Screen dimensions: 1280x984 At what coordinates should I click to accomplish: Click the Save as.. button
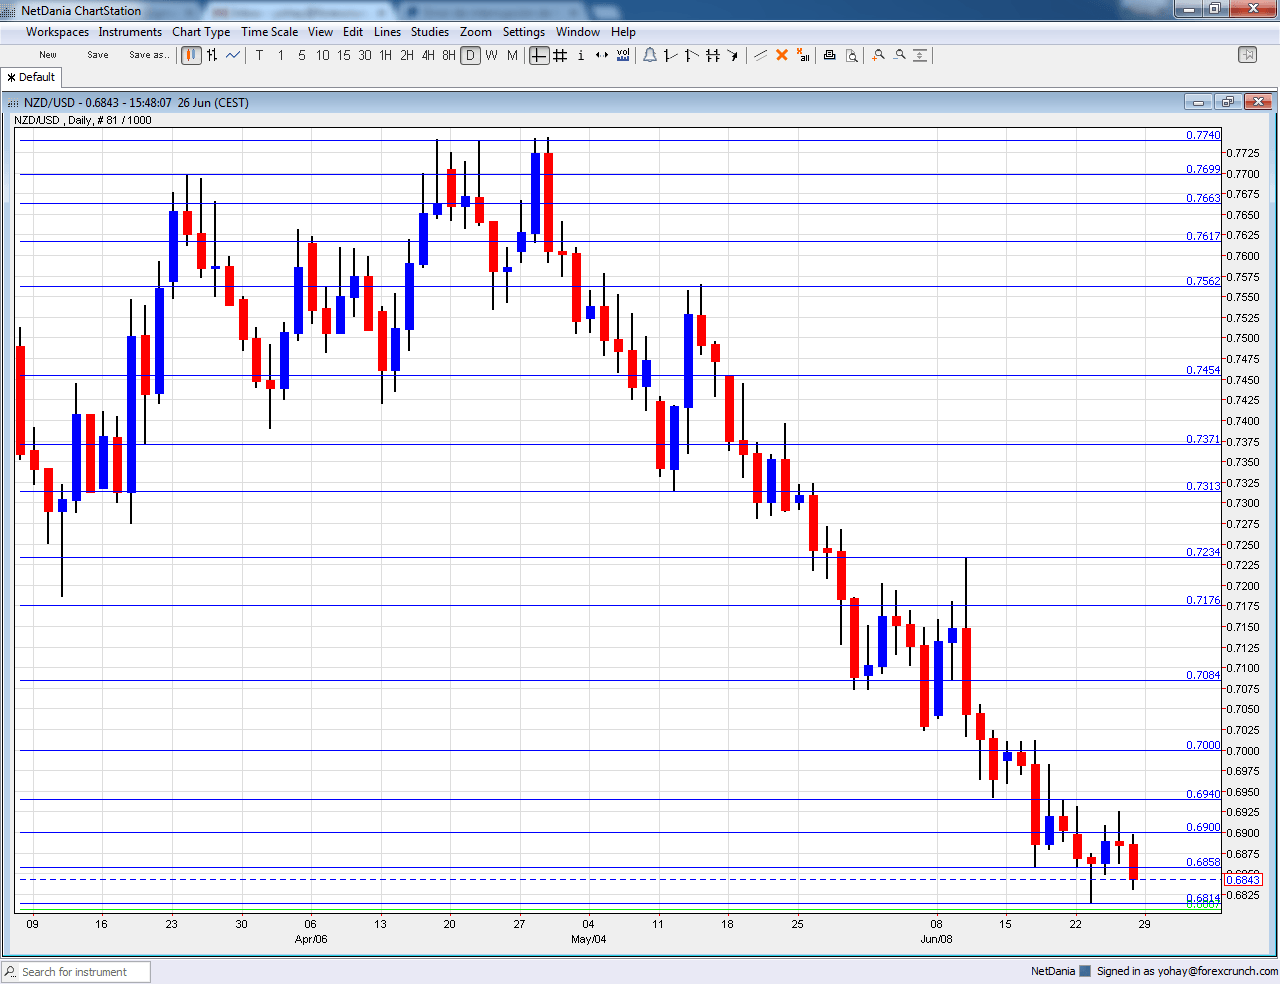[149, 55]
